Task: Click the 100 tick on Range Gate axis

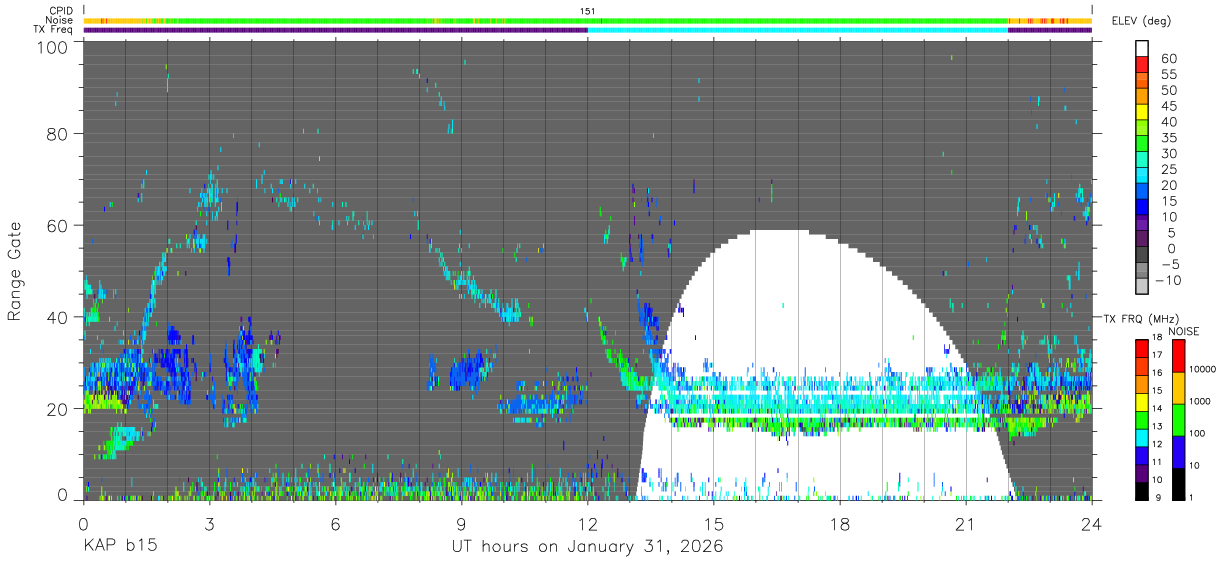Action: [x=54, y=46]
